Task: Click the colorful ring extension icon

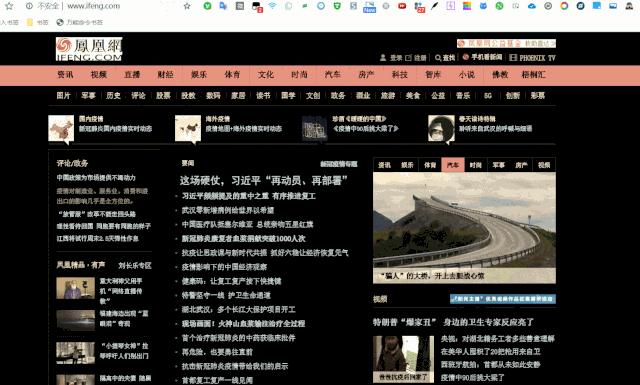Action: [x=564, y=6]
